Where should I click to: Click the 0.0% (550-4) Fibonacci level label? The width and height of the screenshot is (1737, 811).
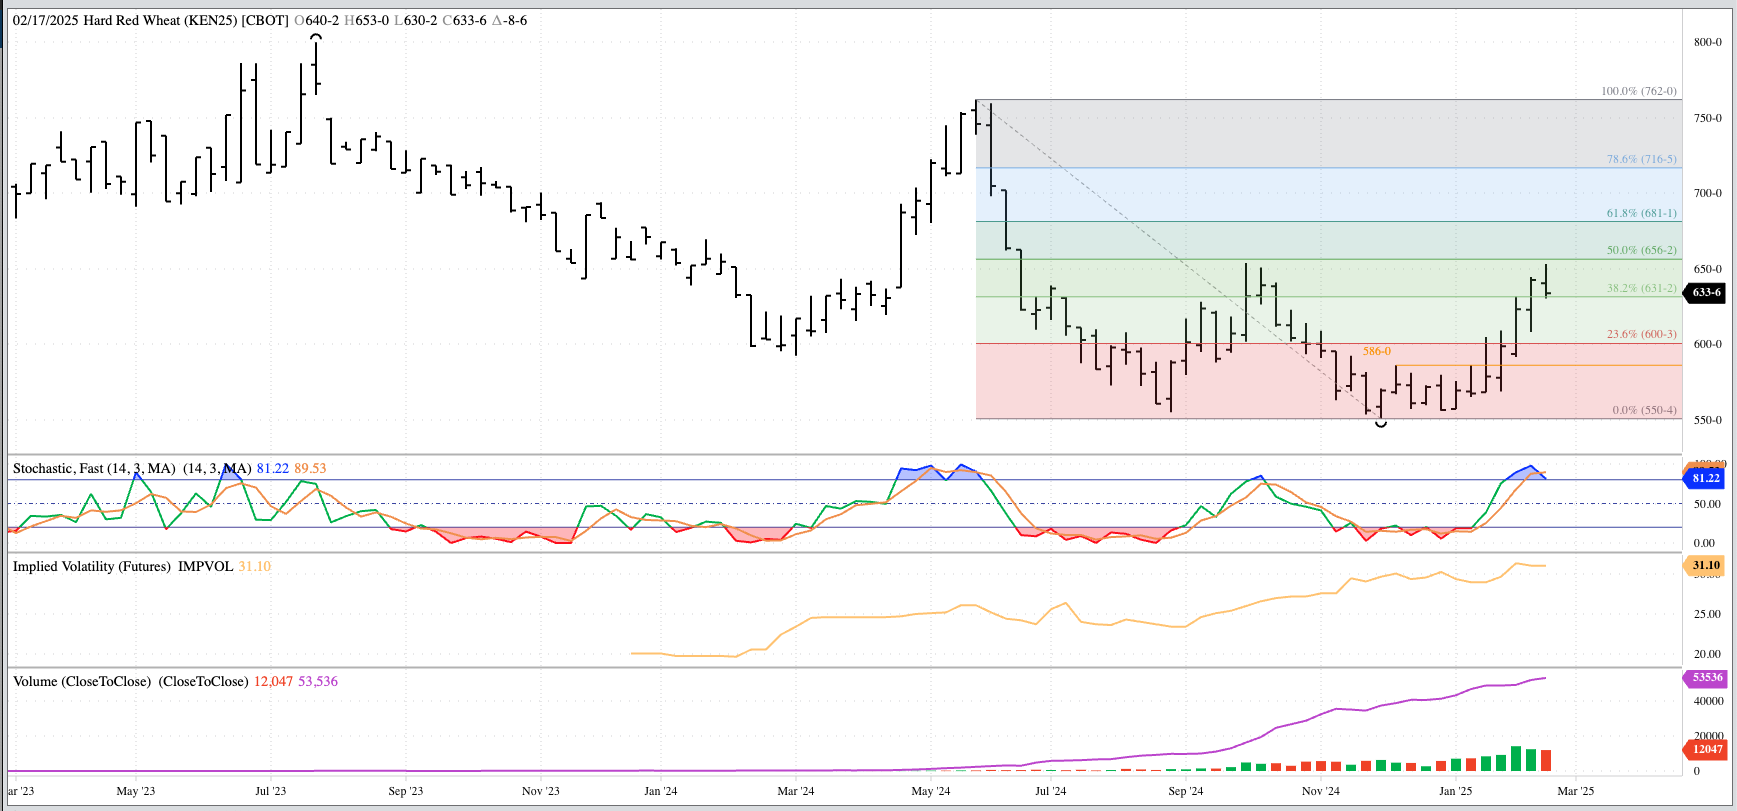[1644, 410]
